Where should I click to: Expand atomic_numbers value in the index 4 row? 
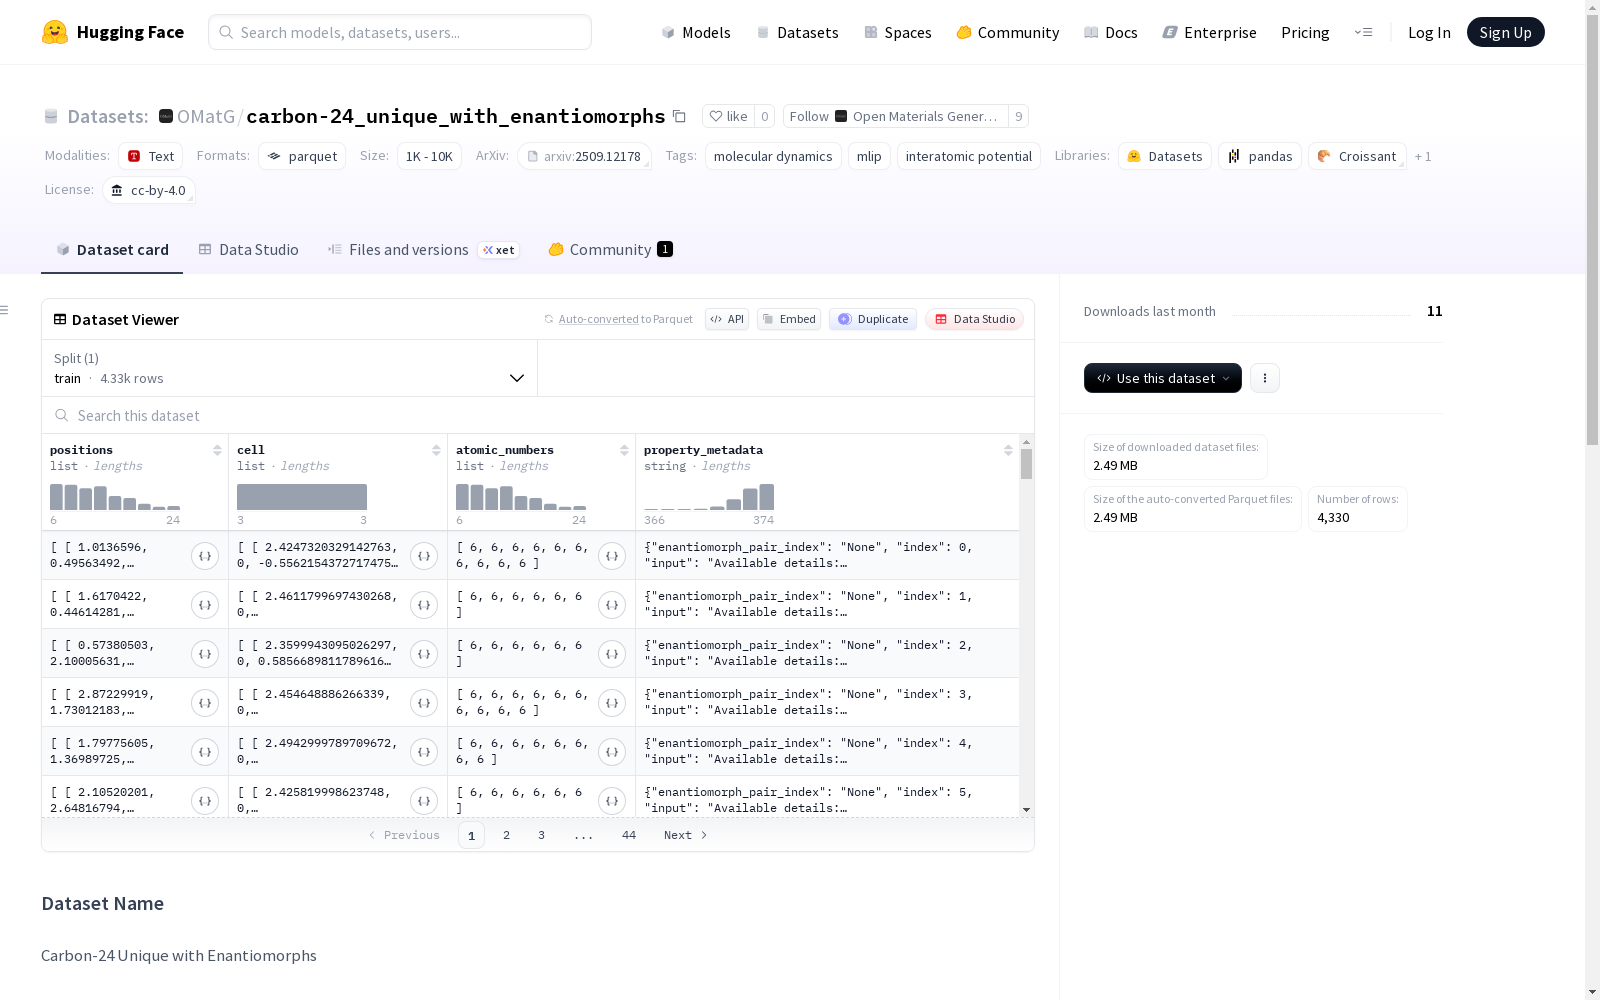pos(612,752)
